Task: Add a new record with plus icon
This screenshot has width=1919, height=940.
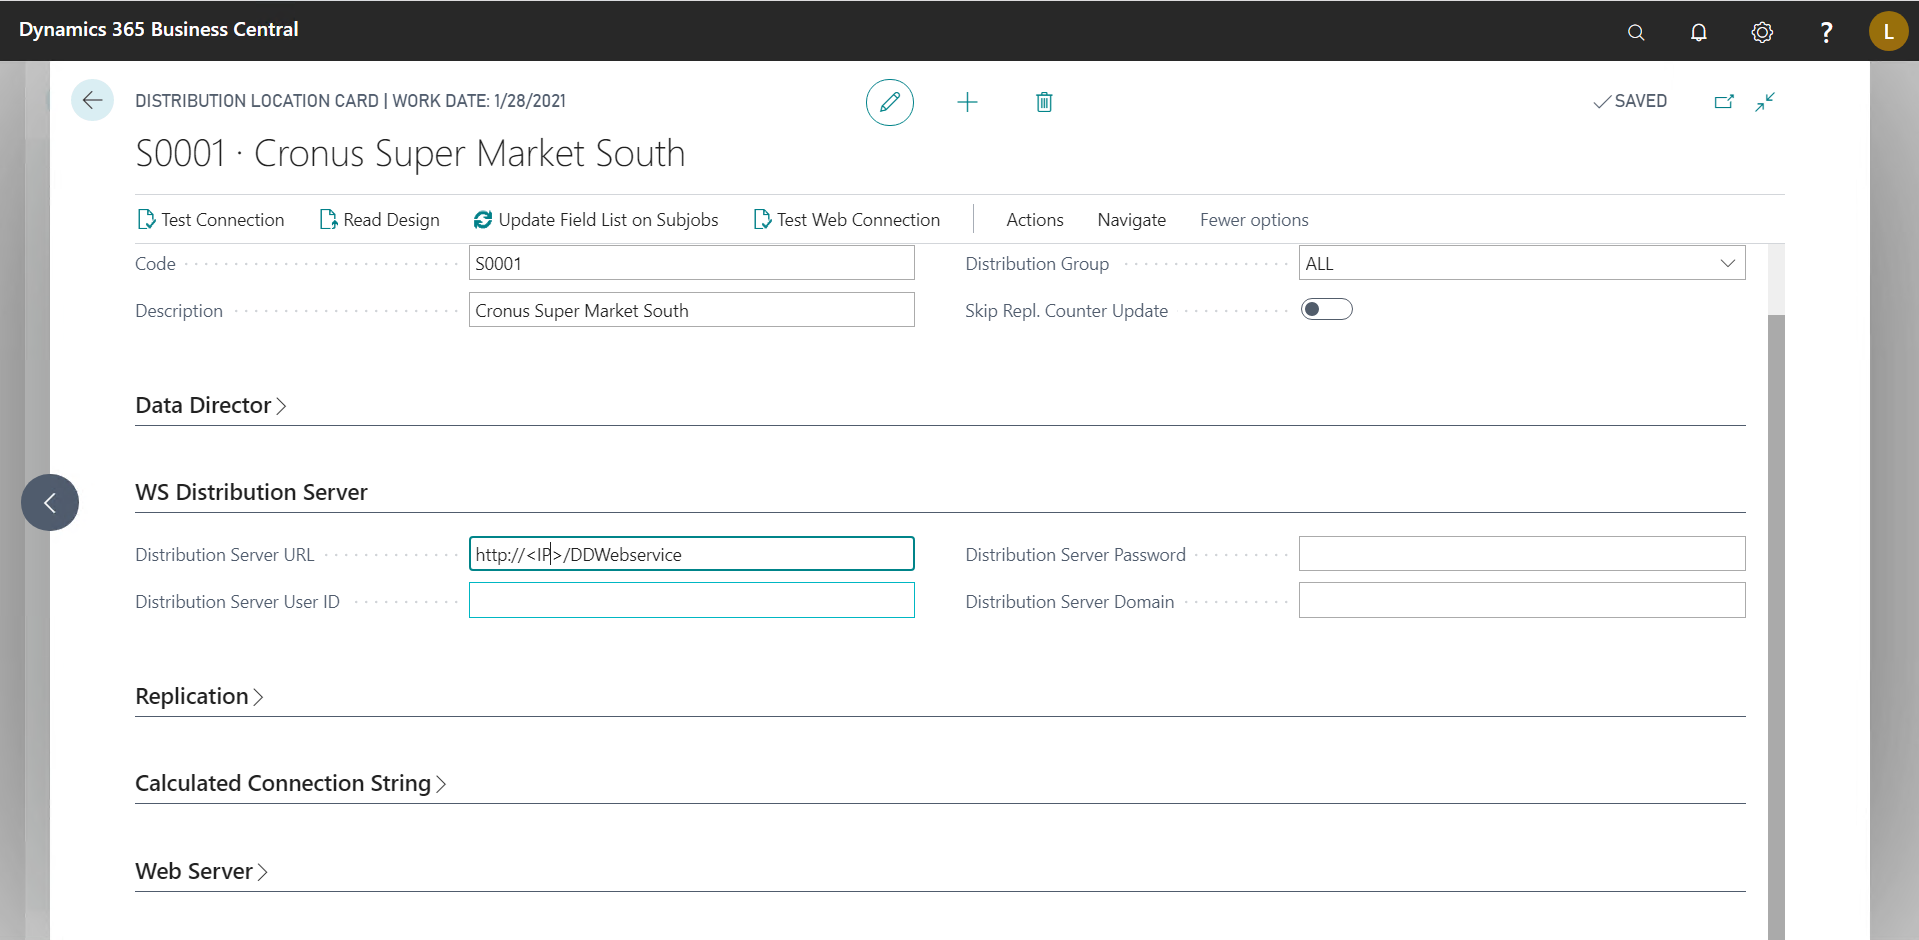Action: point(967,102)
